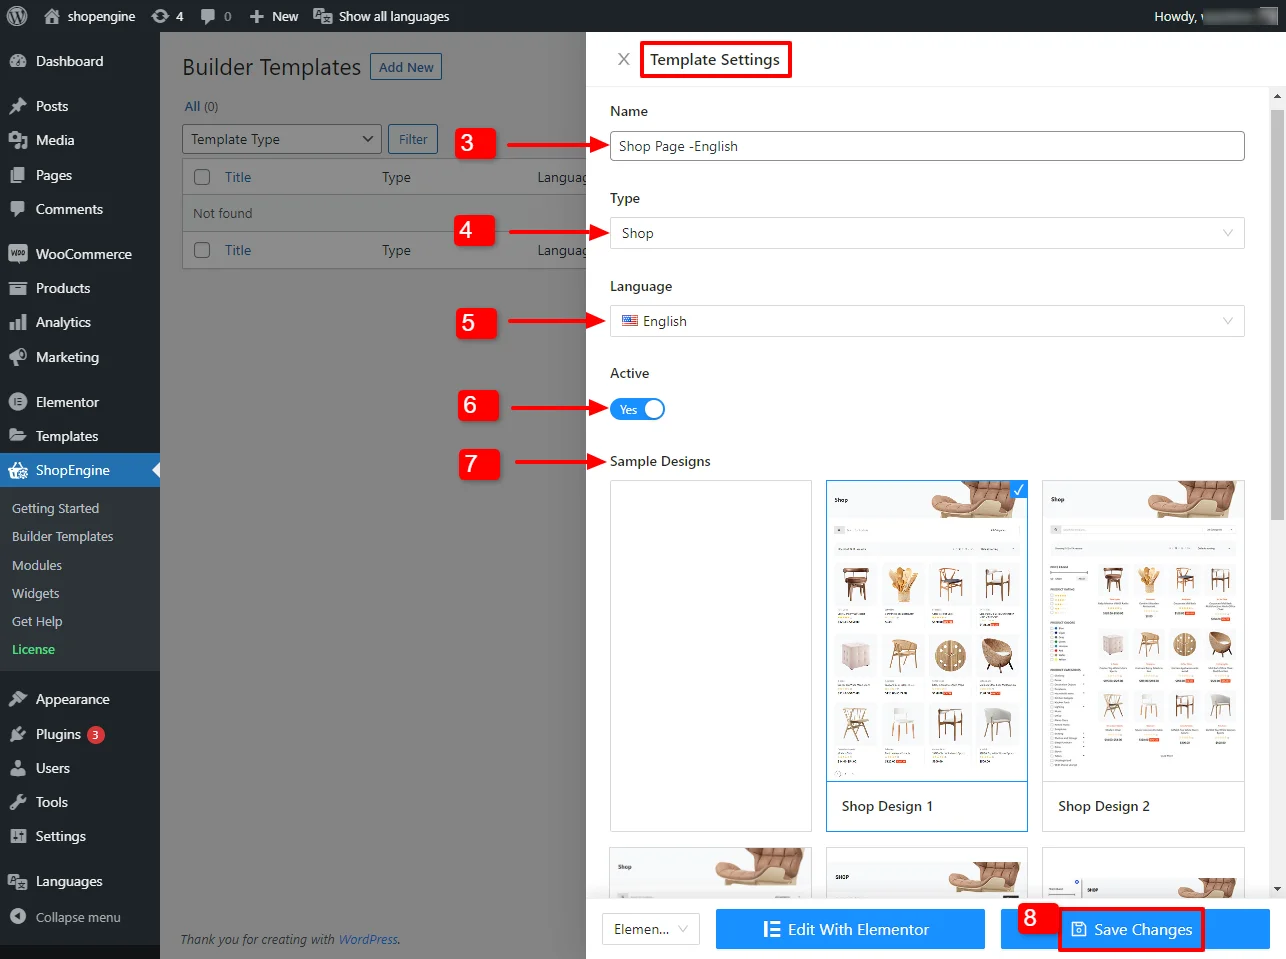This screenshot has width=1286, height=959.
Task: Close the Template Settings panel with X
Action: coord(623,59)
